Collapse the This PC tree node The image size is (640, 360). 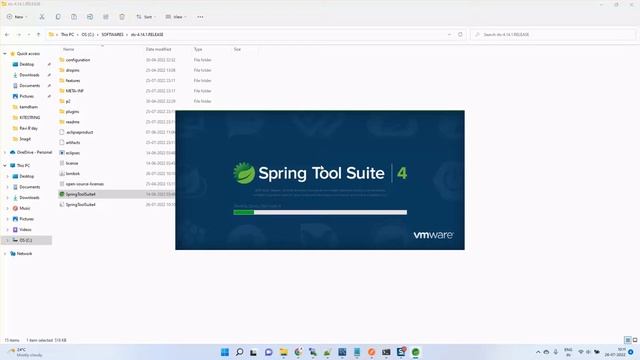(5, 166)
